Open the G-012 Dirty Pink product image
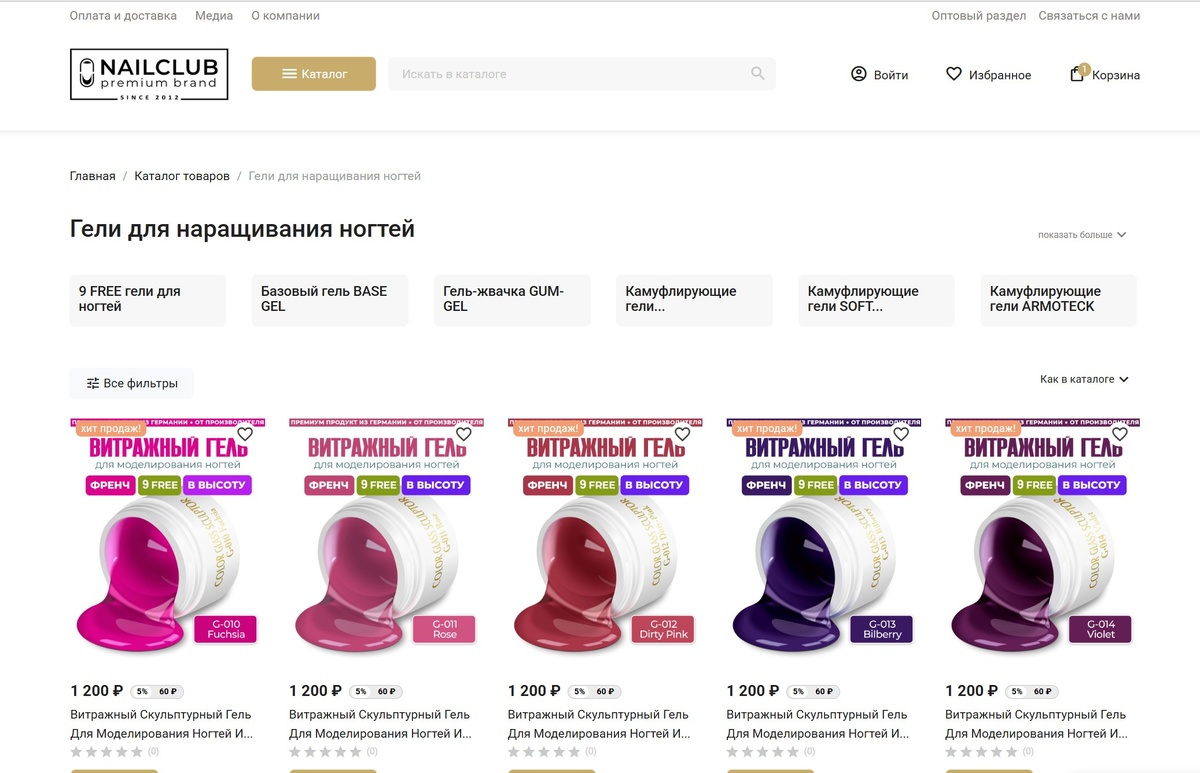 (x=605, y=540)
